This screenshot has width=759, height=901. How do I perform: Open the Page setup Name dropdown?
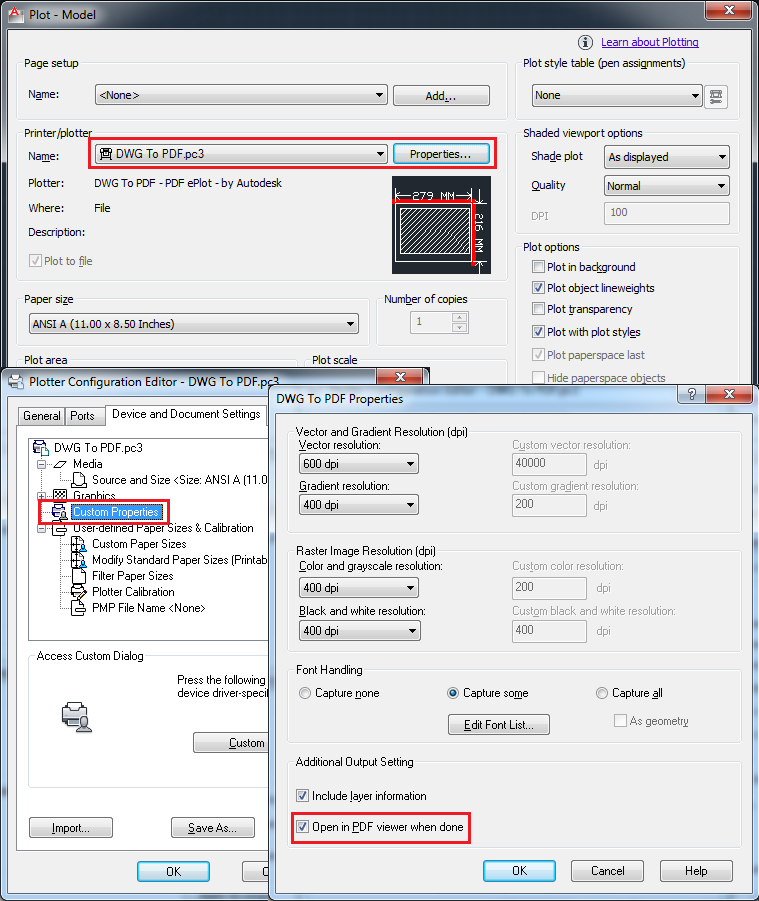[241, 95]
